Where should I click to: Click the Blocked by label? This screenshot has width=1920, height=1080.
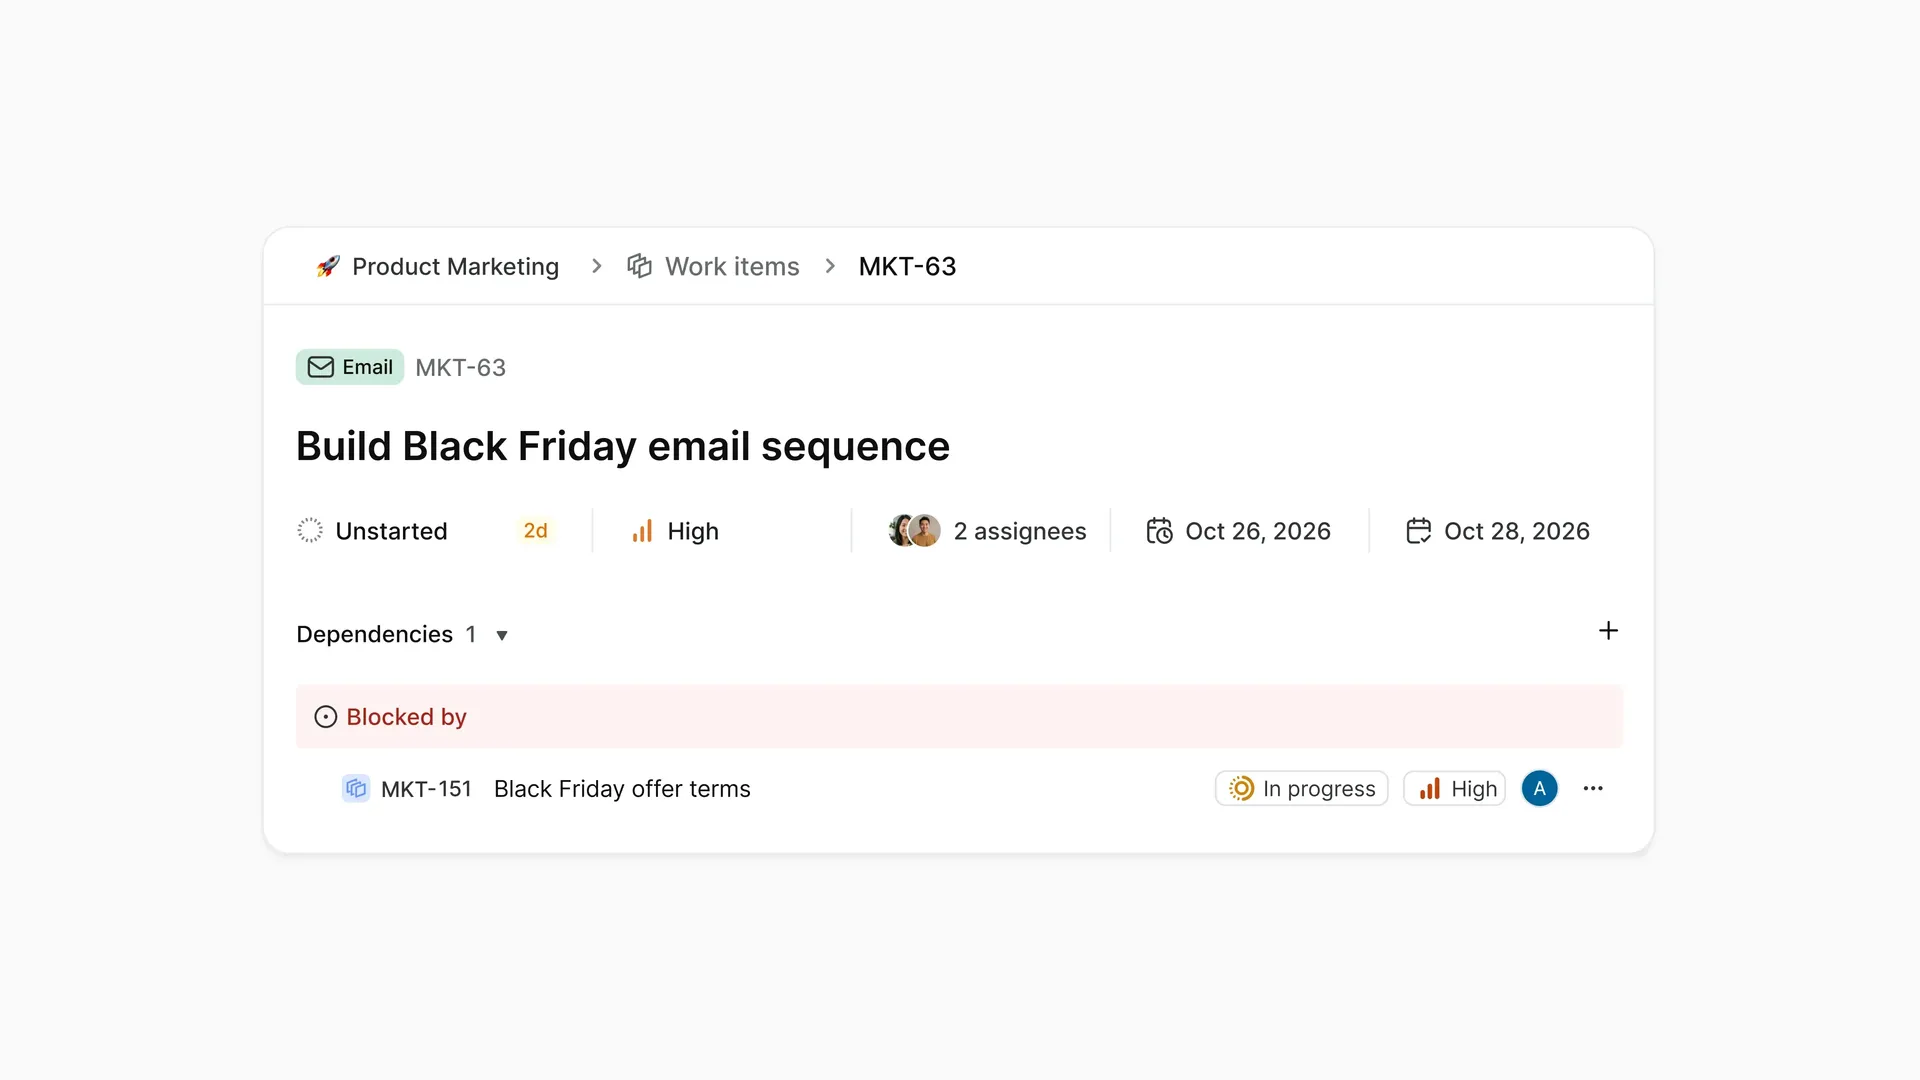point(406,717)
